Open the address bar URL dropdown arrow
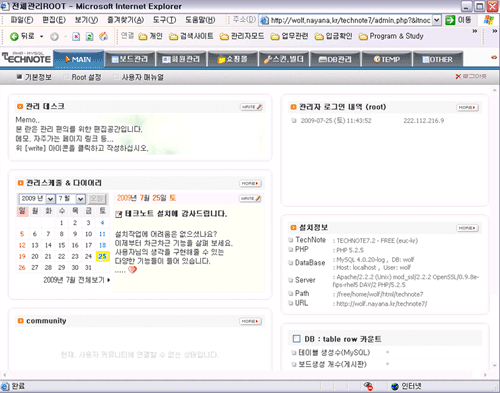500x393 pixels. pos(436,20)
